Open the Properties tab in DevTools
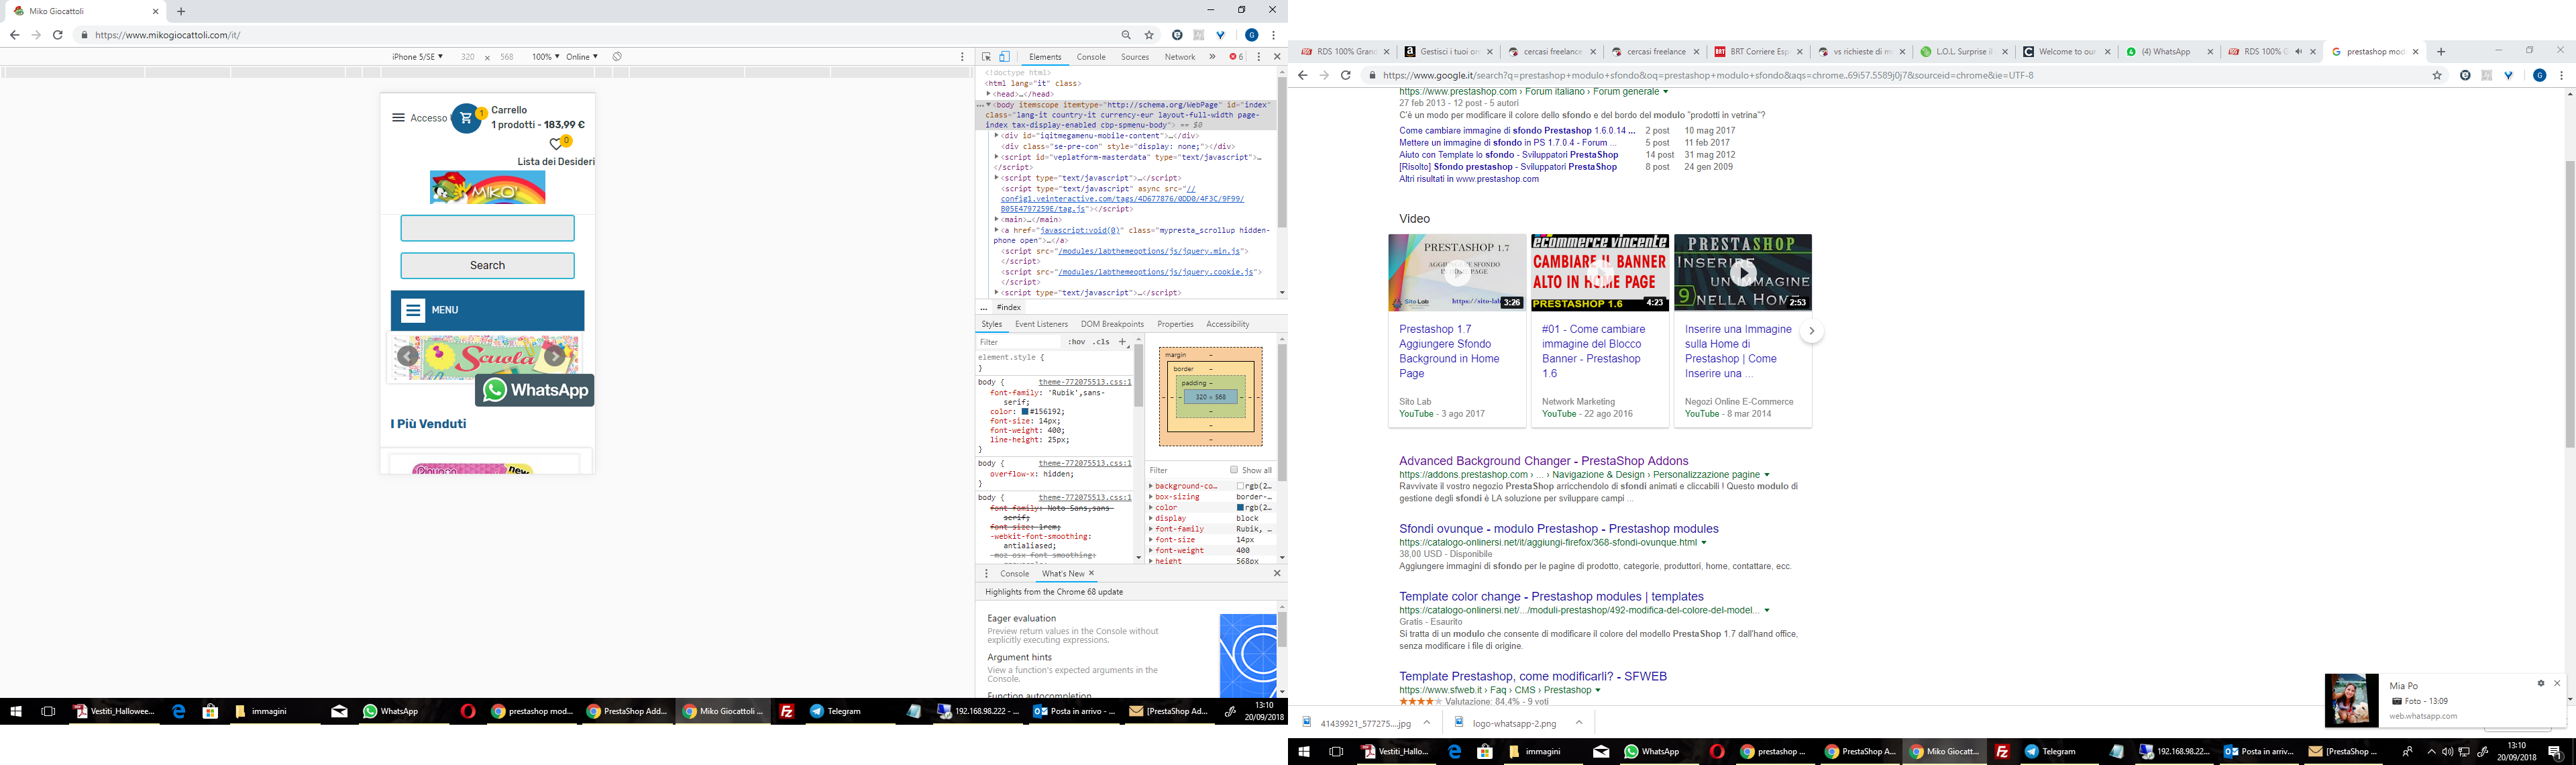 pos(1175,324)
